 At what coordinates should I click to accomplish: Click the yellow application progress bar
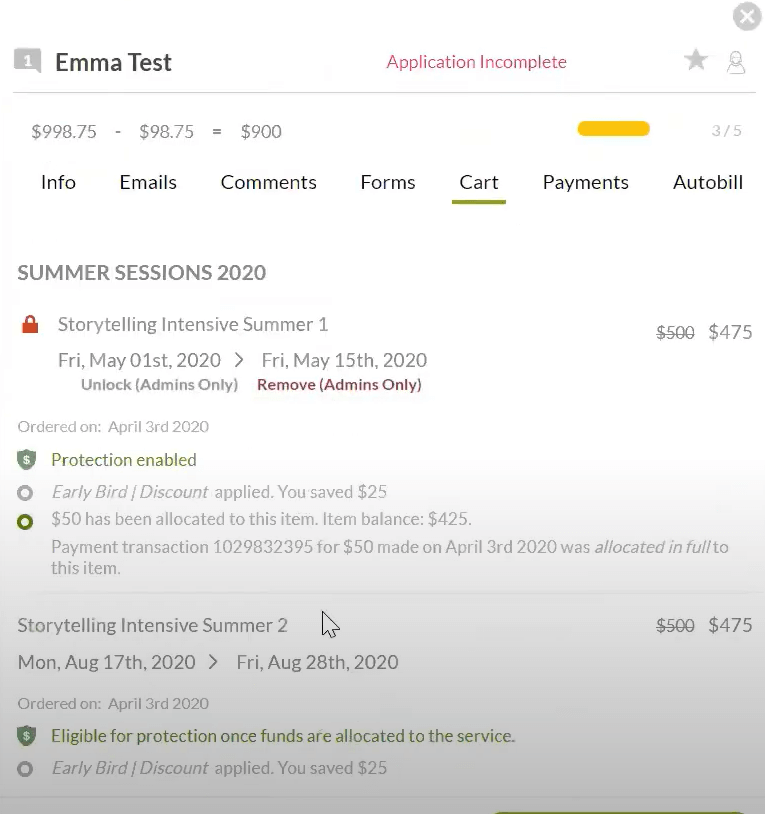coord(613,129)
